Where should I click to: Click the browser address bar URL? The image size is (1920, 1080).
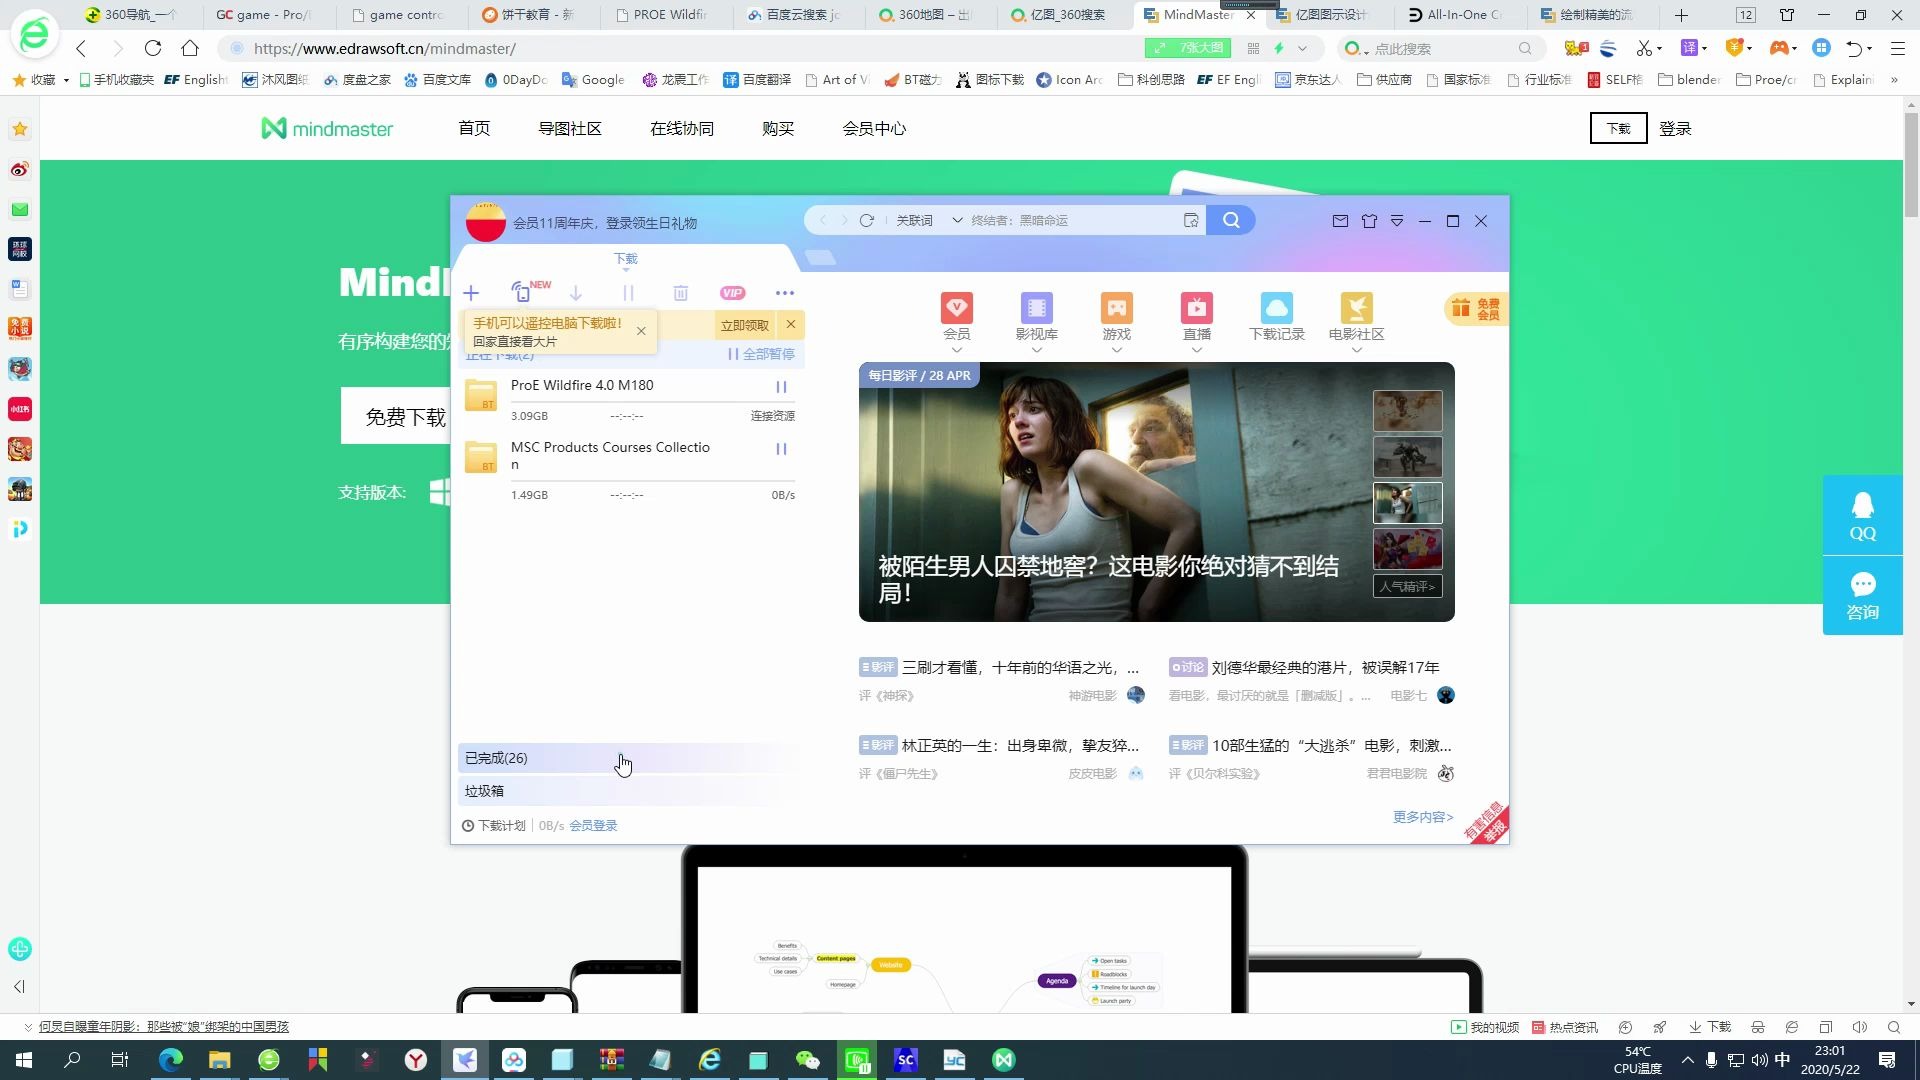[385, 48]
